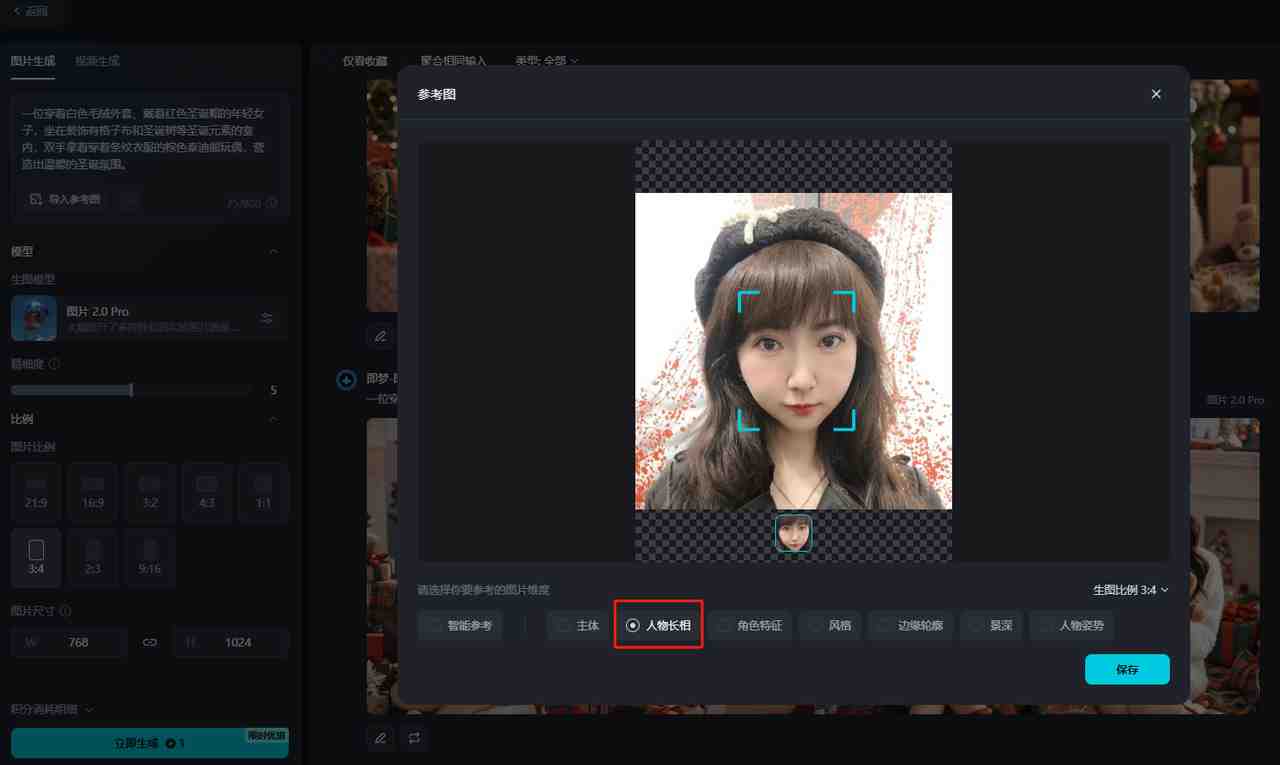Select the 人物长相 reference option
Screen dimensions: 1280x765
(658, 625)
